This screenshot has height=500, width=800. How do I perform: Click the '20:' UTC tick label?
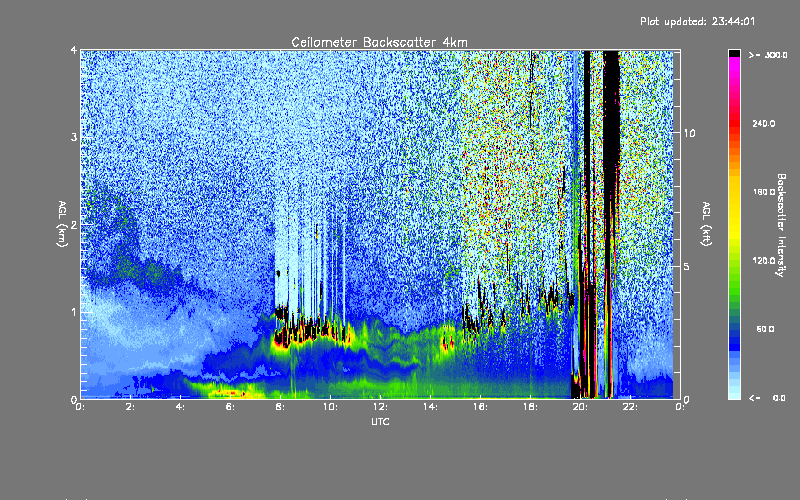pyautogui.click(x=581, y=407)
